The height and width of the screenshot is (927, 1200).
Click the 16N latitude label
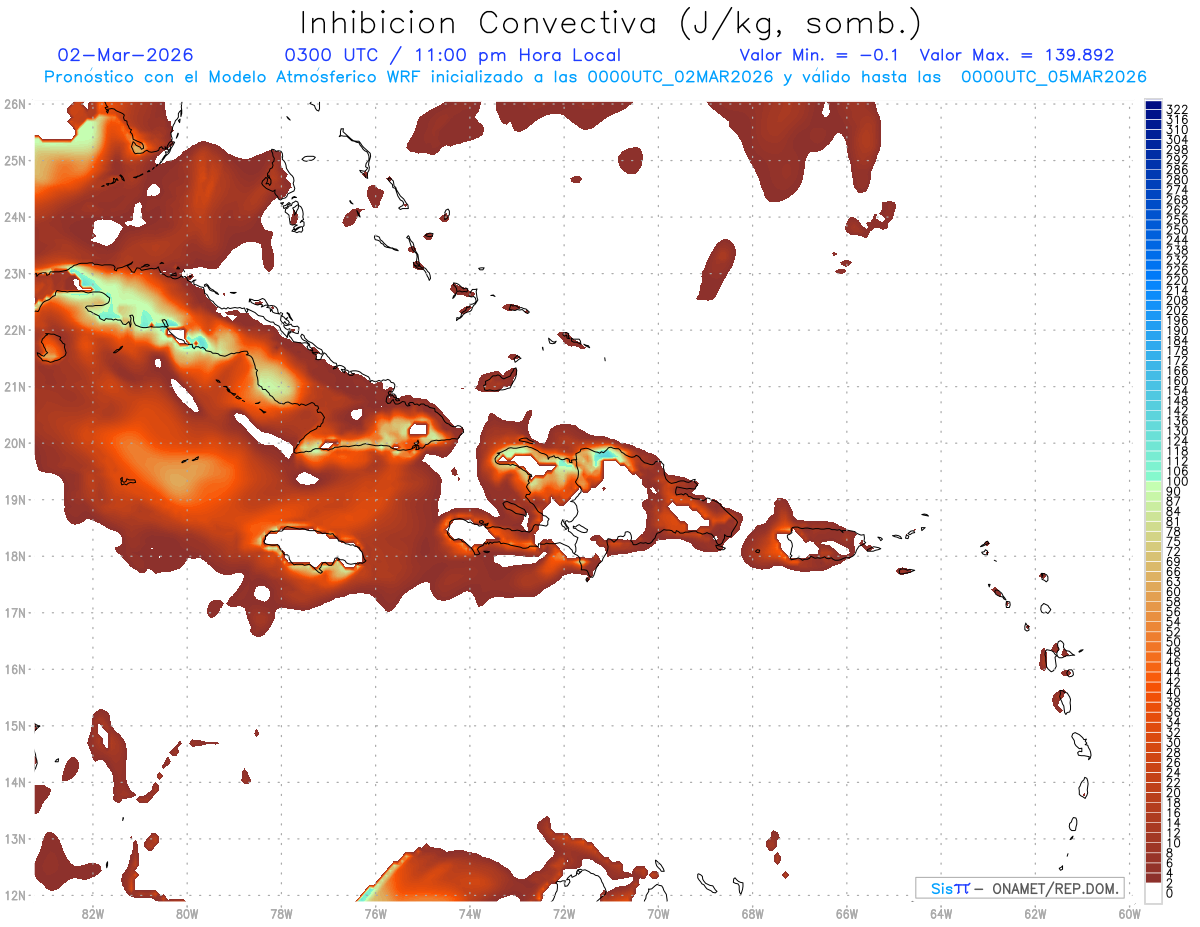(x=15, y=669)
